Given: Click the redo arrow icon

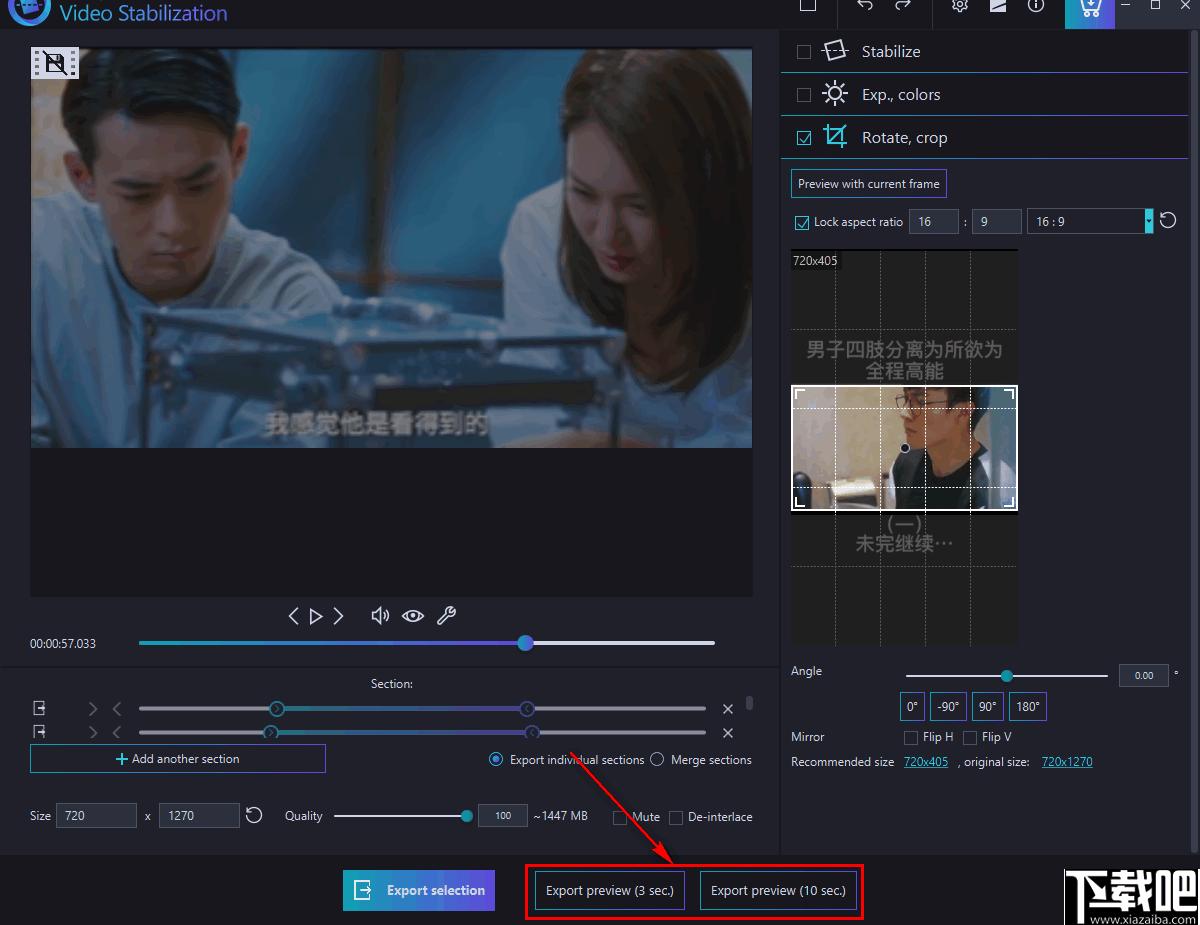Looking at the screenshot, I should click(x=903, y=6).
